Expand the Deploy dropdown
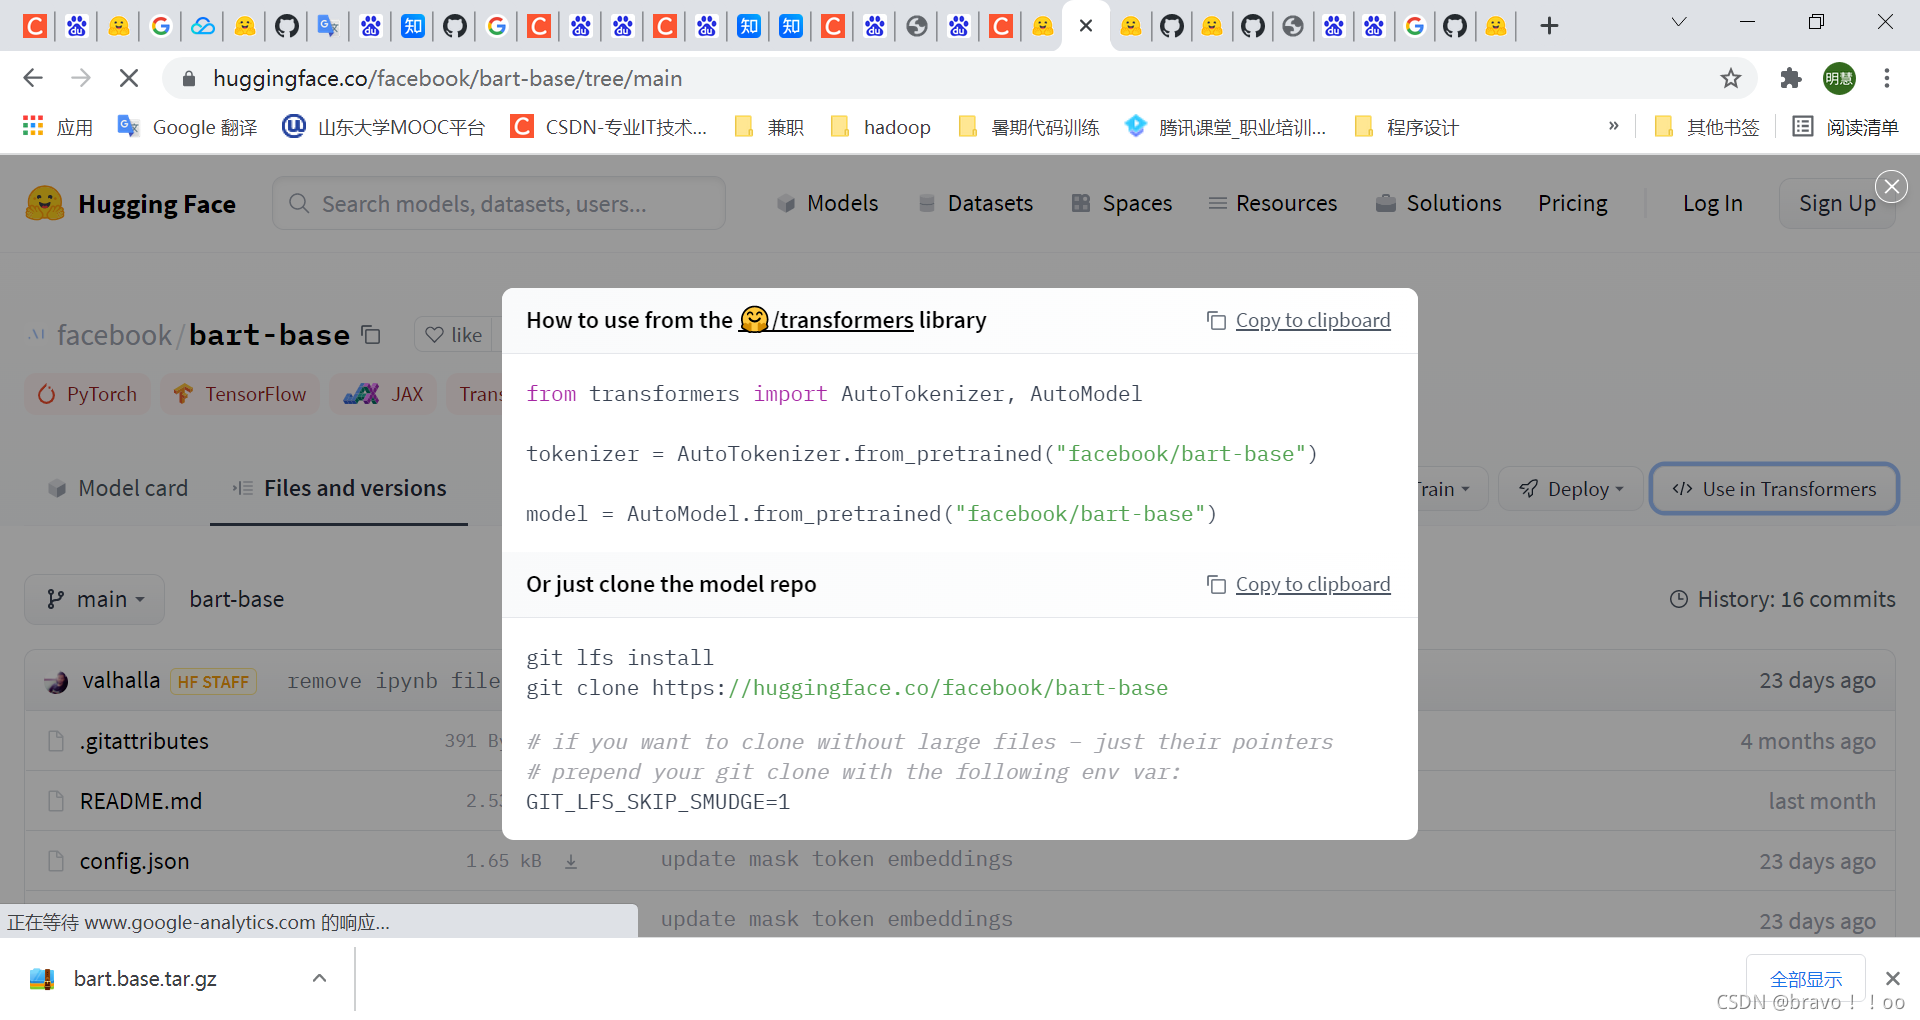This screenshot has width=1920, height=1020. (1571, 489)
